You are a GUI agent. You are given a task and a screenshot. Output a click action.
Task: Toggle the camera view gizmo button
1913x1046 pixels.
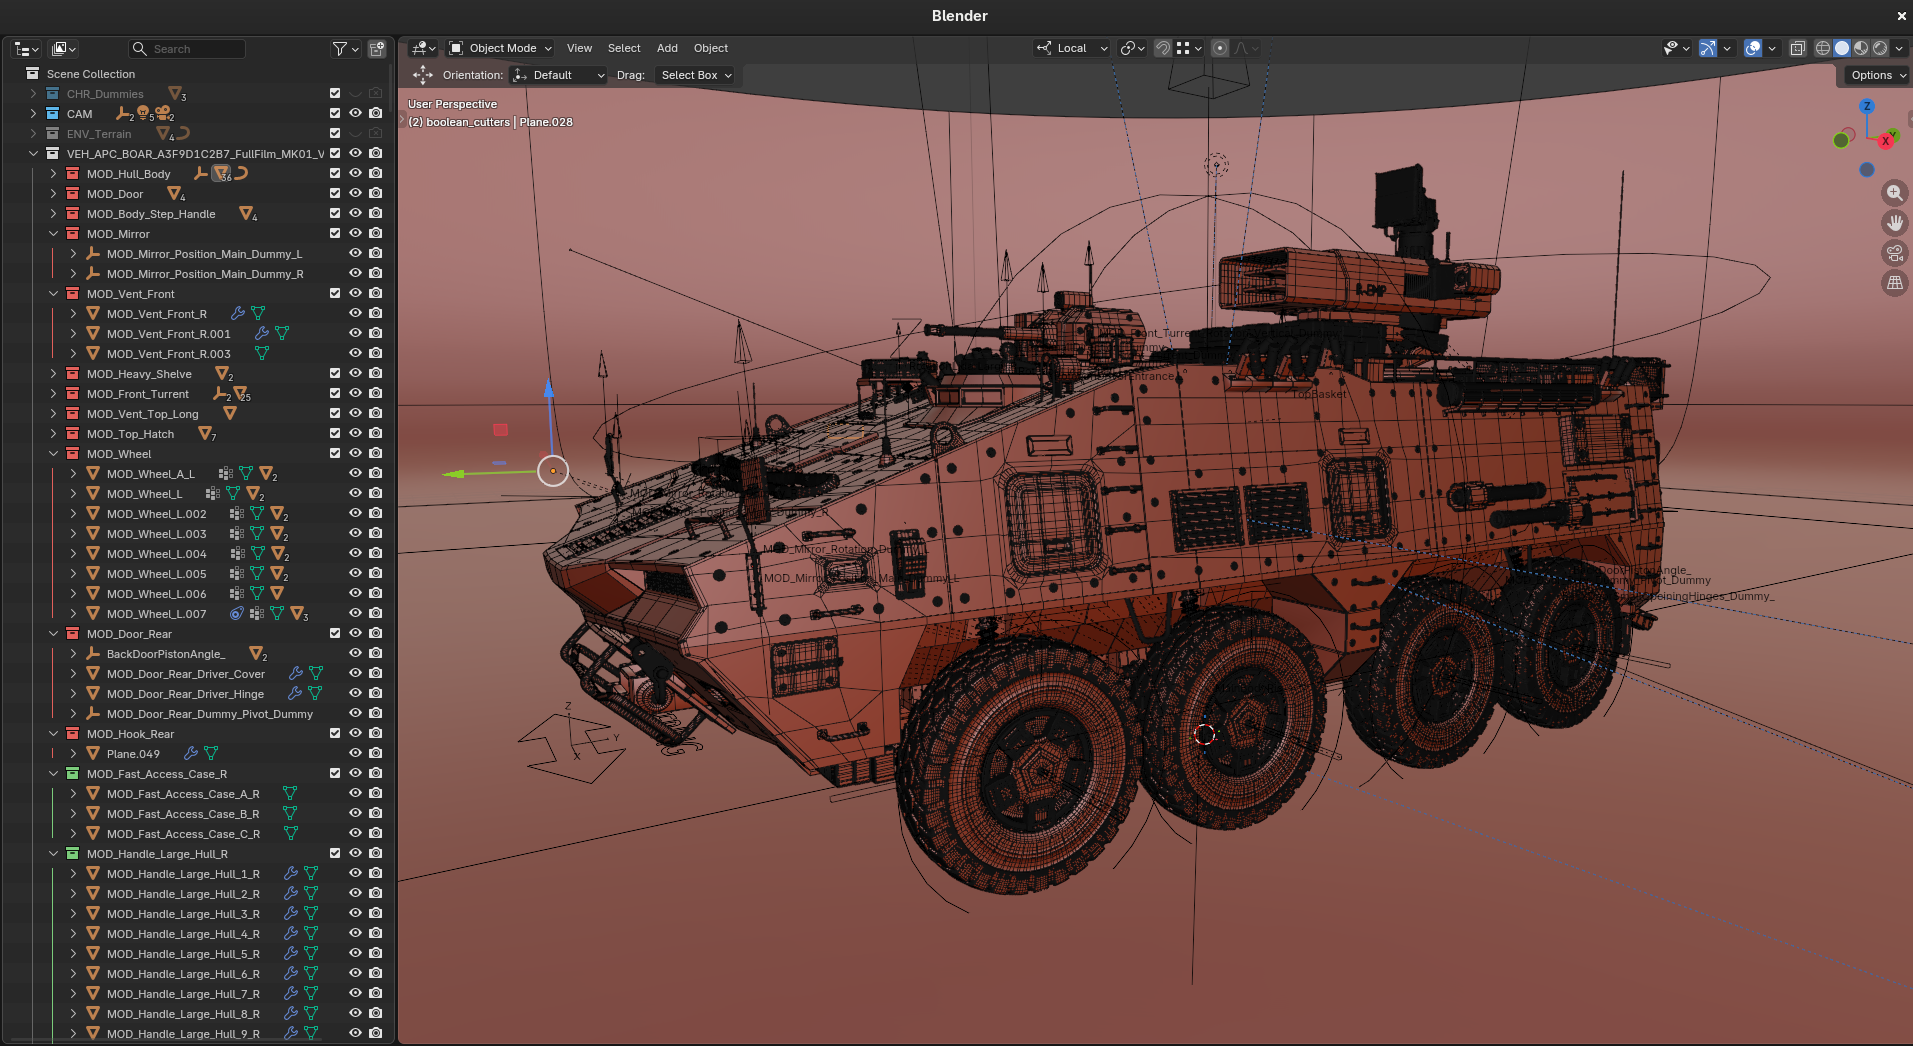pyautogui.click(x=1894, y=253)
